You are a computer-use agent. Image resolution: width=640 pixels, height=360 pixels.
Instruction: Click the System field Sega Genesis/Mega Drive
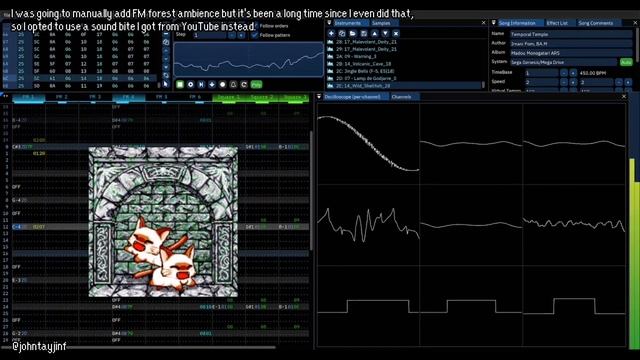(563, 62)
